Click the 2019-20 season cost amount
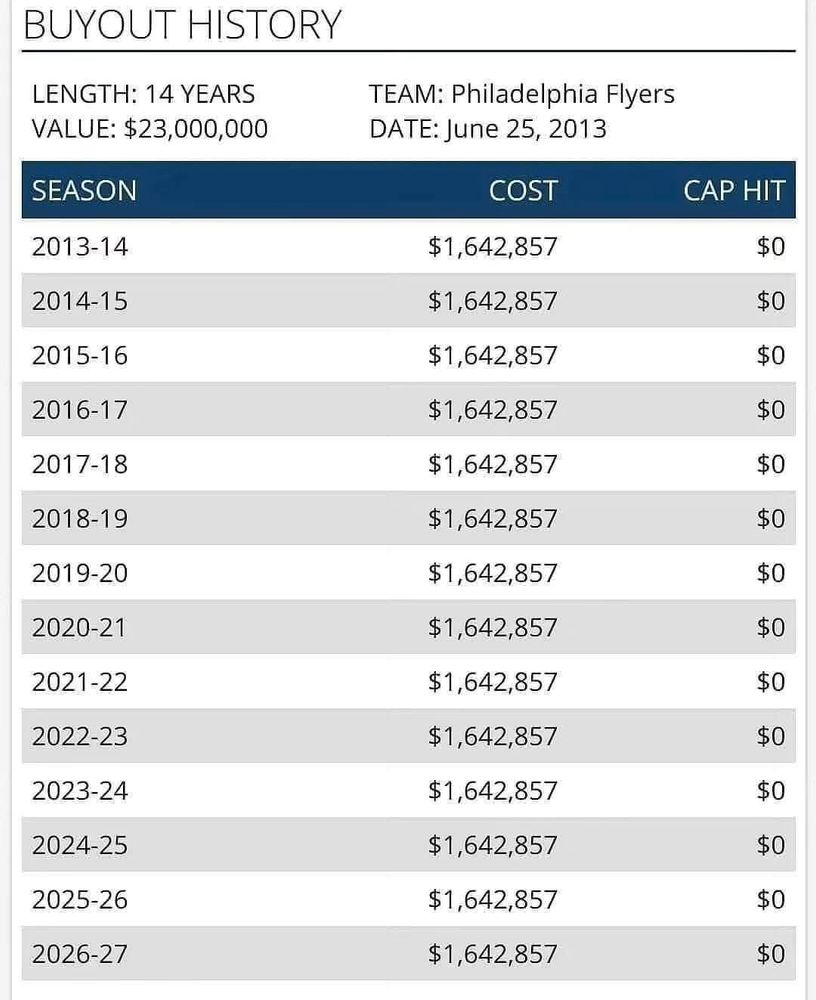The width and height of the screenshot is (816, 1000). click(x=493, y=573)
